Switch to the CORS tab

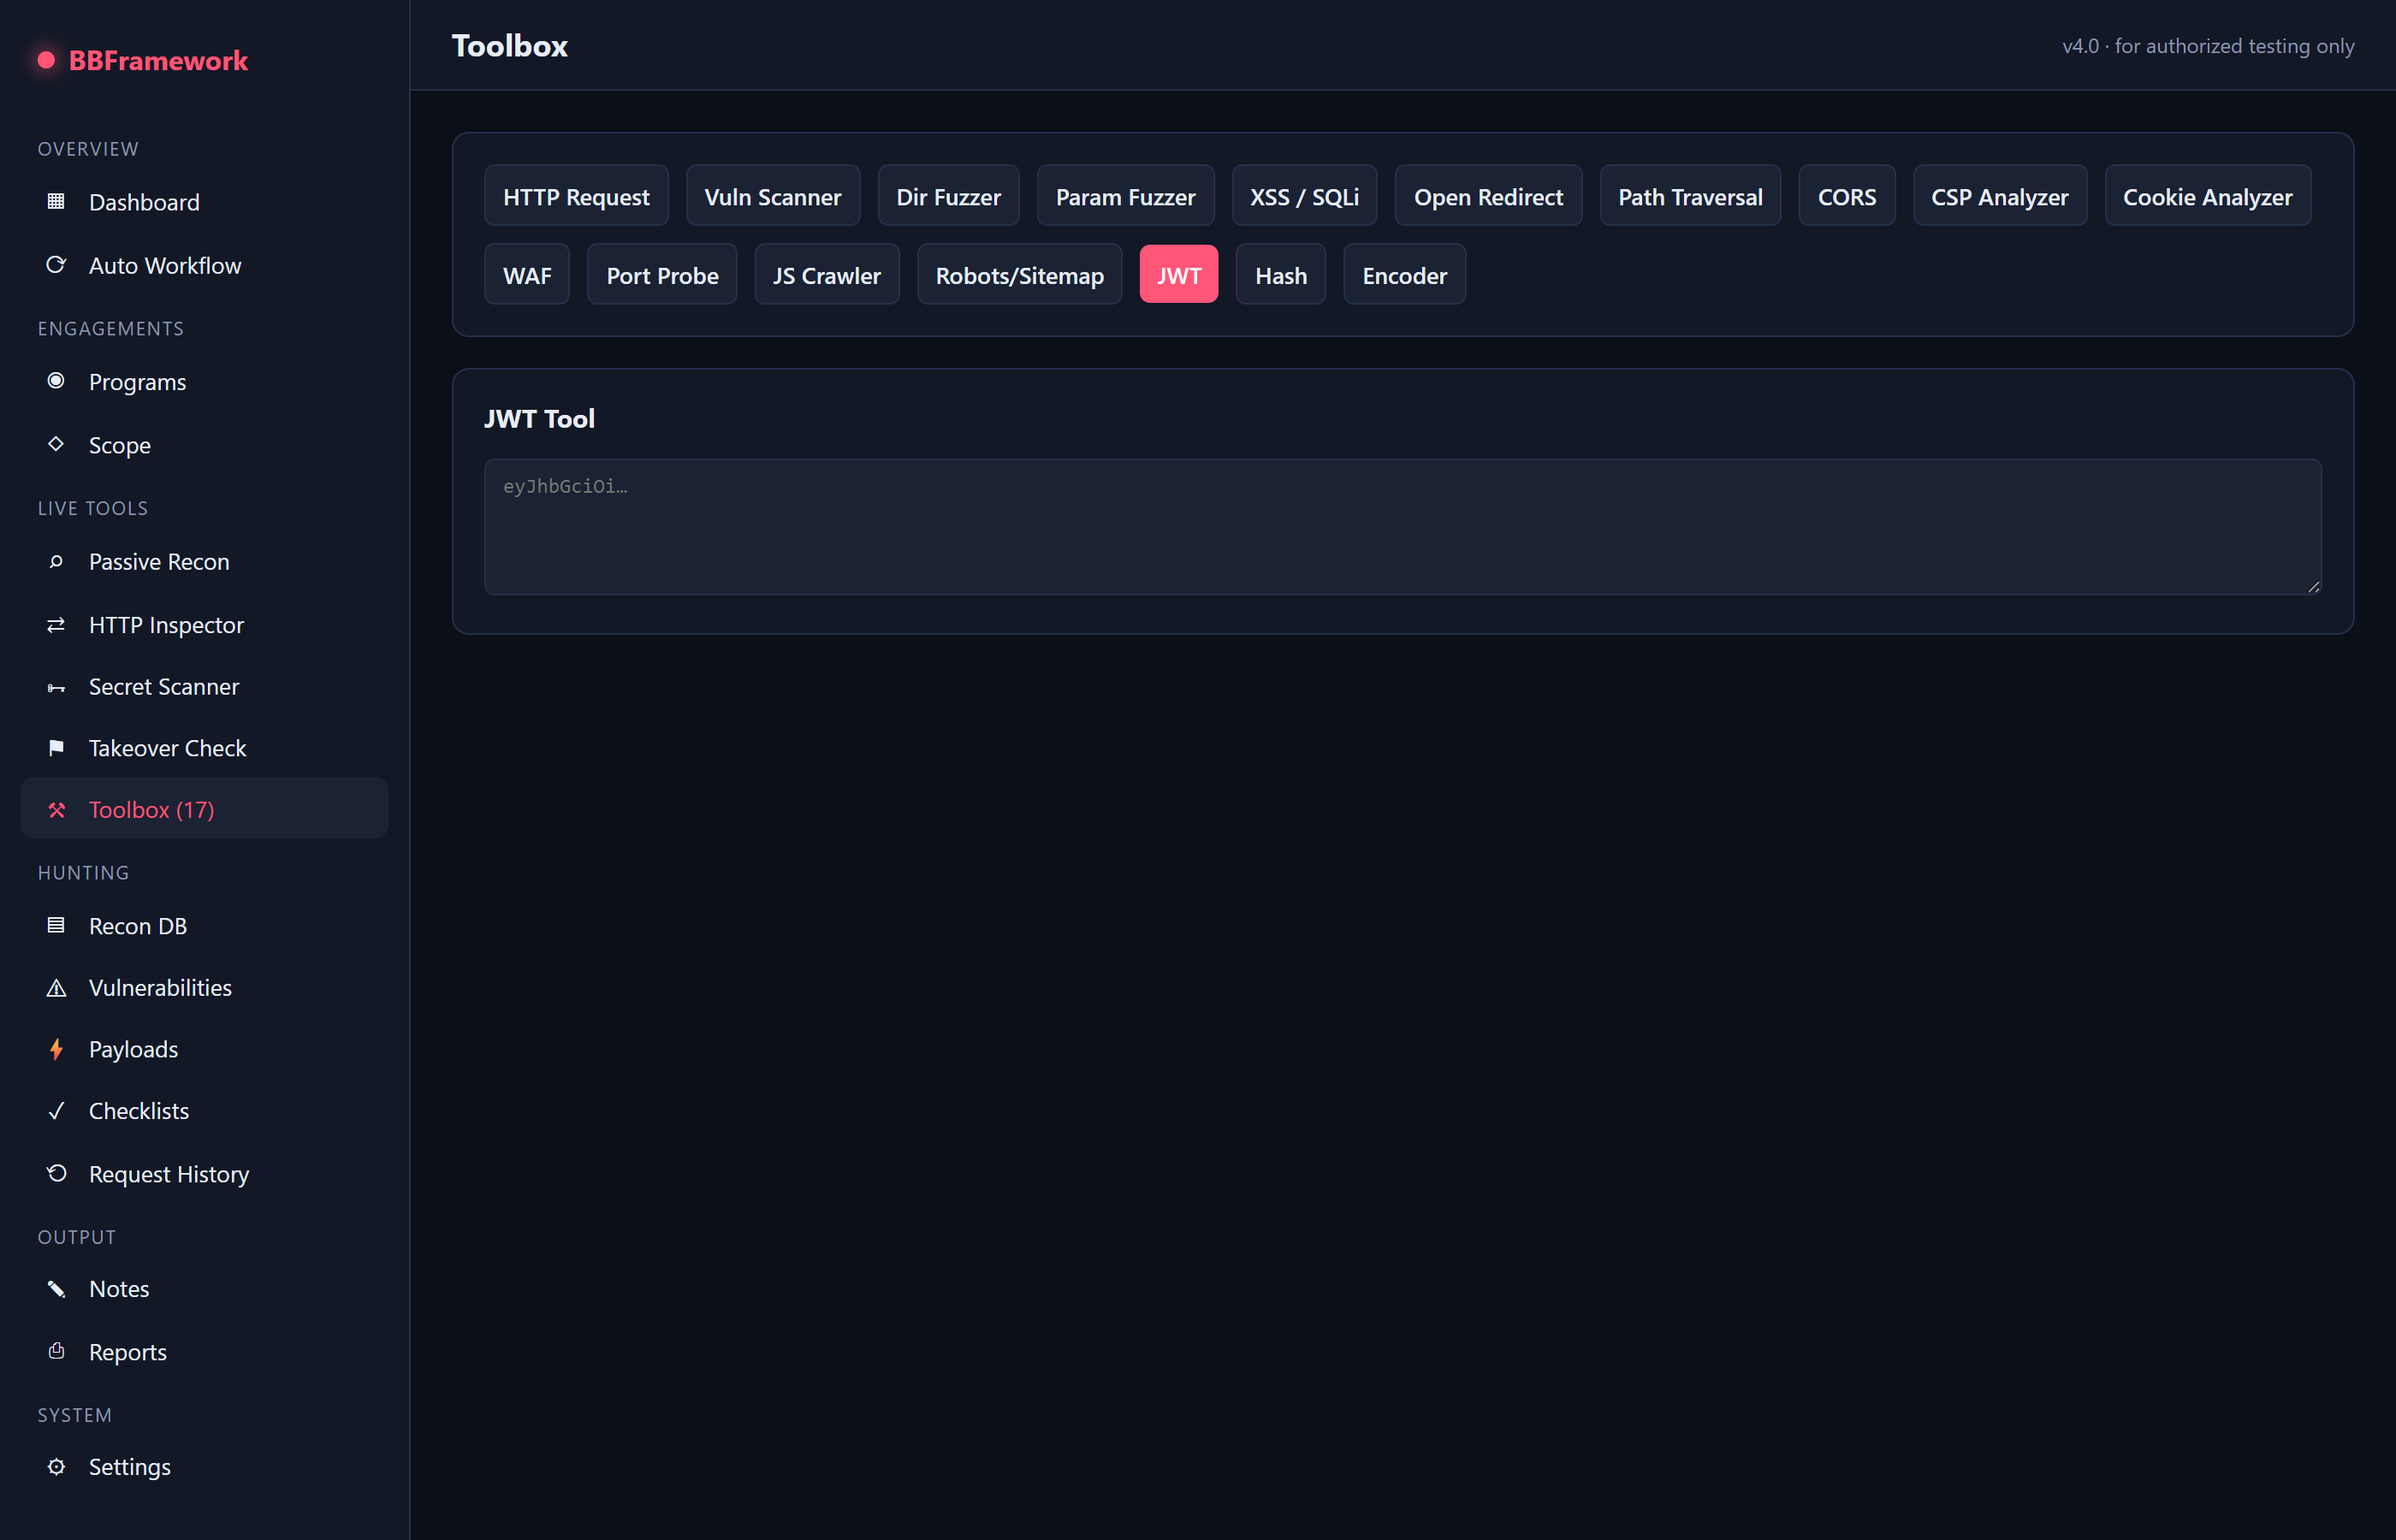pos(1846,196)
